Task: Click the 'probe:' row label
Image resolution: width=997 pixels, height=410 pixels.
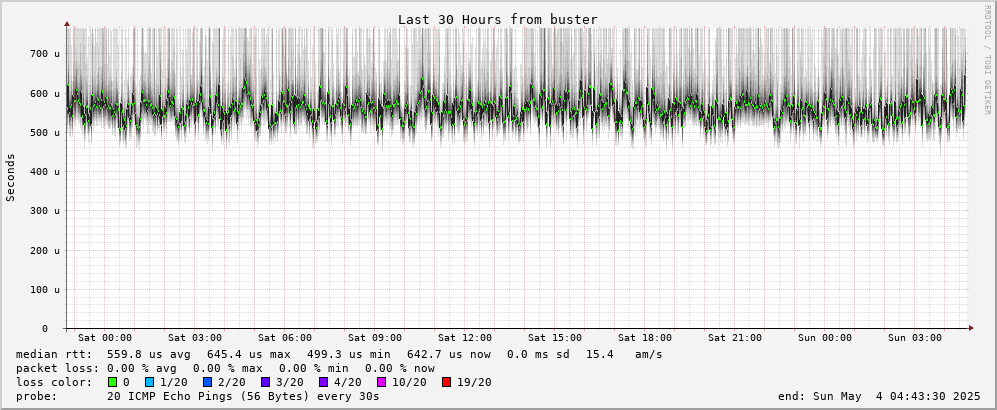Action: pyautogui.click(x=37, y=397)
